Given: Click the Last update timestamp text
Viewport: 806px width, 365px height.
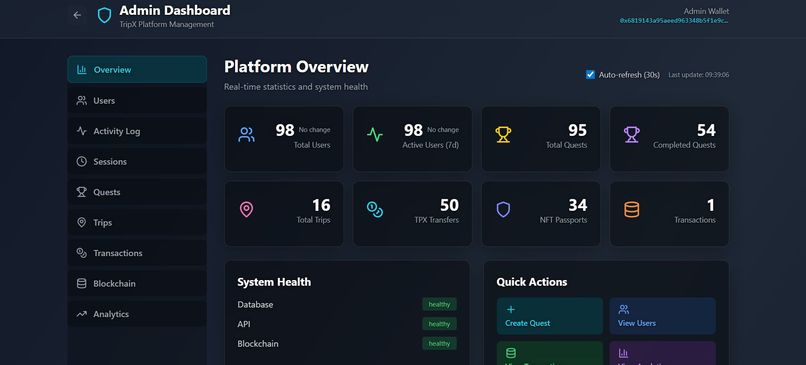Looking at the screenshot, I should (699, 75).
